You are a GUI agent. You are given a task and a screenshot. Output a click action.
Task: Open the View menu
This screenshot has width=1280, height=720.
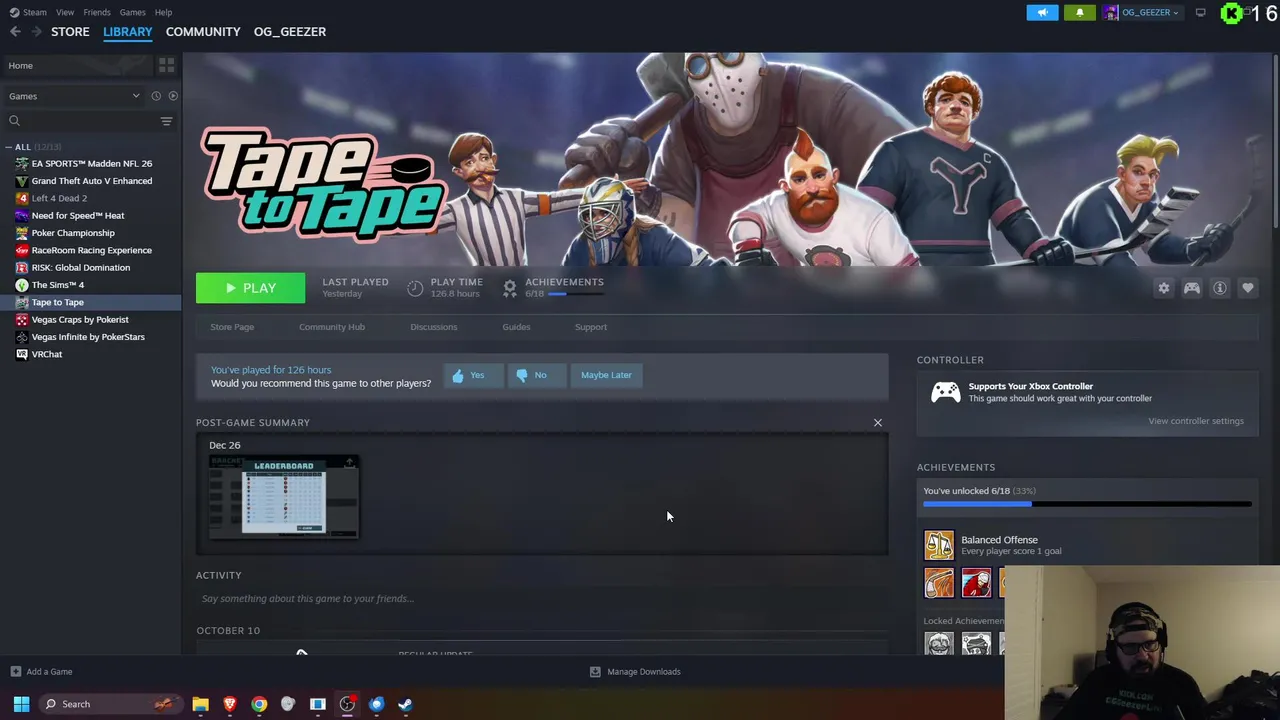point(65,12)
